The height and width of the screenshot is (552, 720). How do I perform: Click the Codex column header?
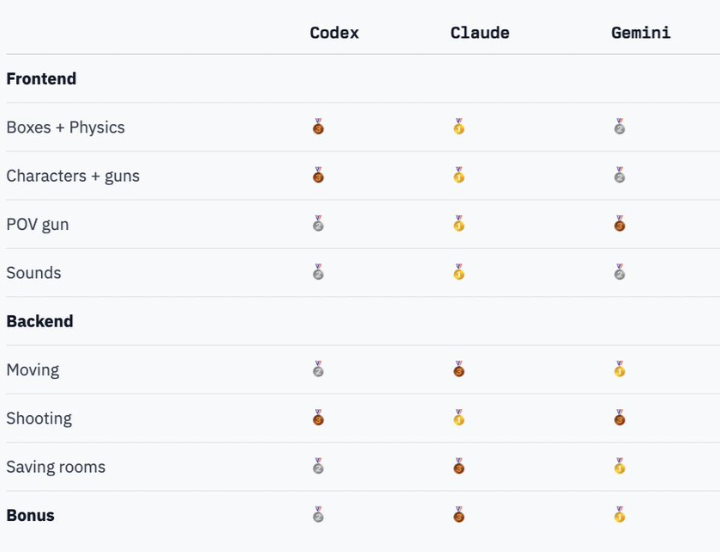334,33
